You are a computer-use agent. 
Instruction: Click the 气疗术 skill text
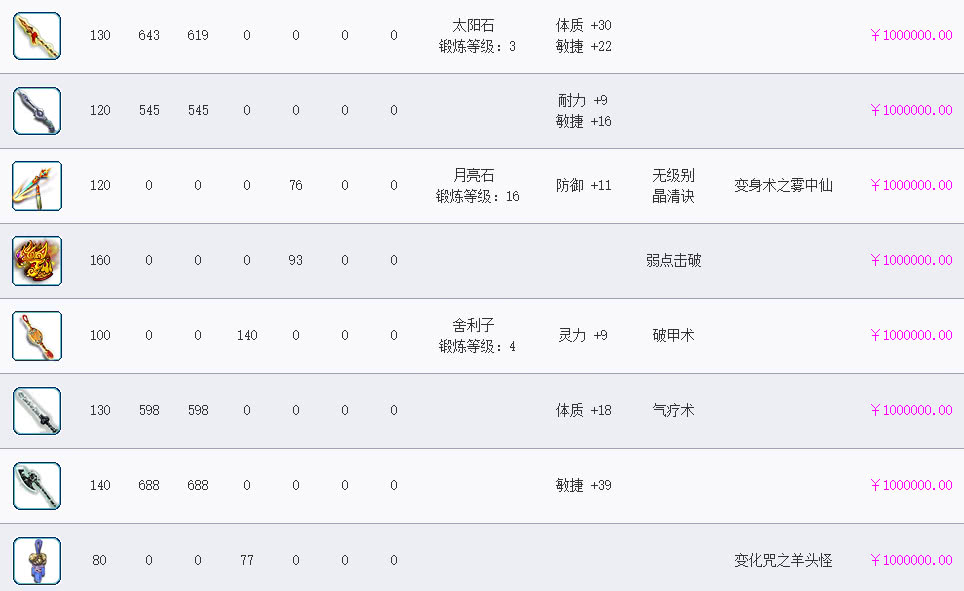tap(673, 411)
